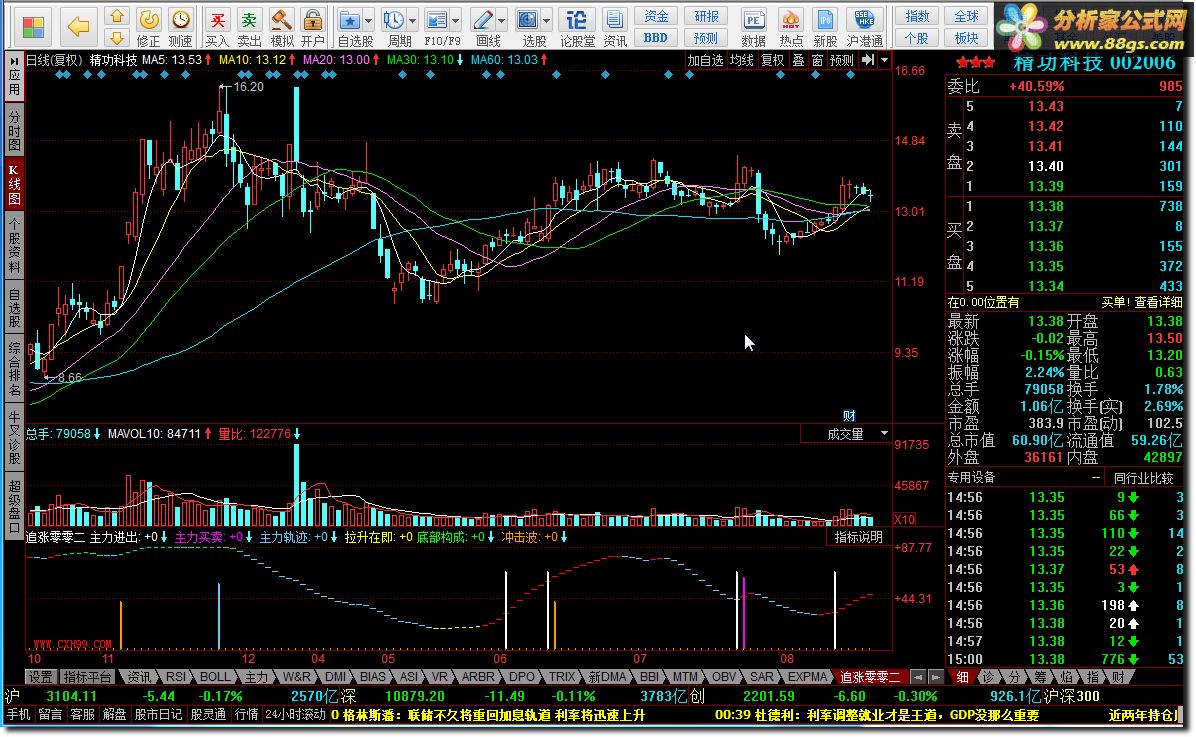Click the 买入 buy icon
Viewport: 1196px width, 737px height.
(217, 27)
